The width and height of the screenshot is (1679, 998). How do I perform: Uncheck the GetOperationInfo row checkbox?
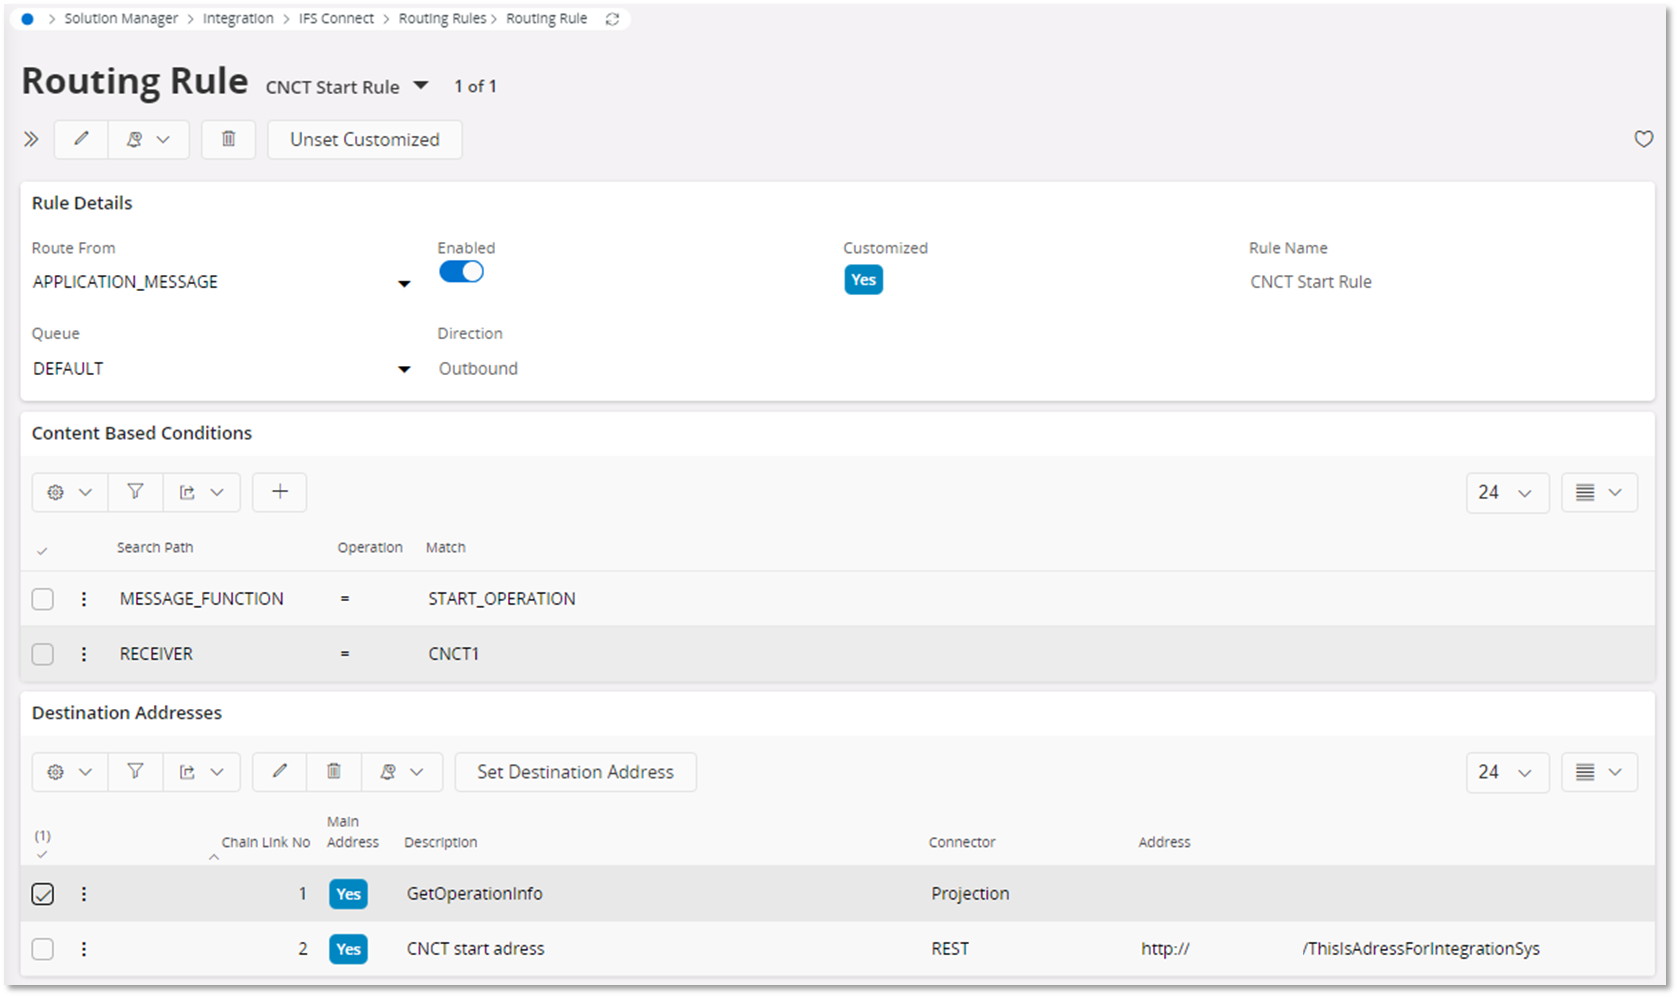(42, 894)
